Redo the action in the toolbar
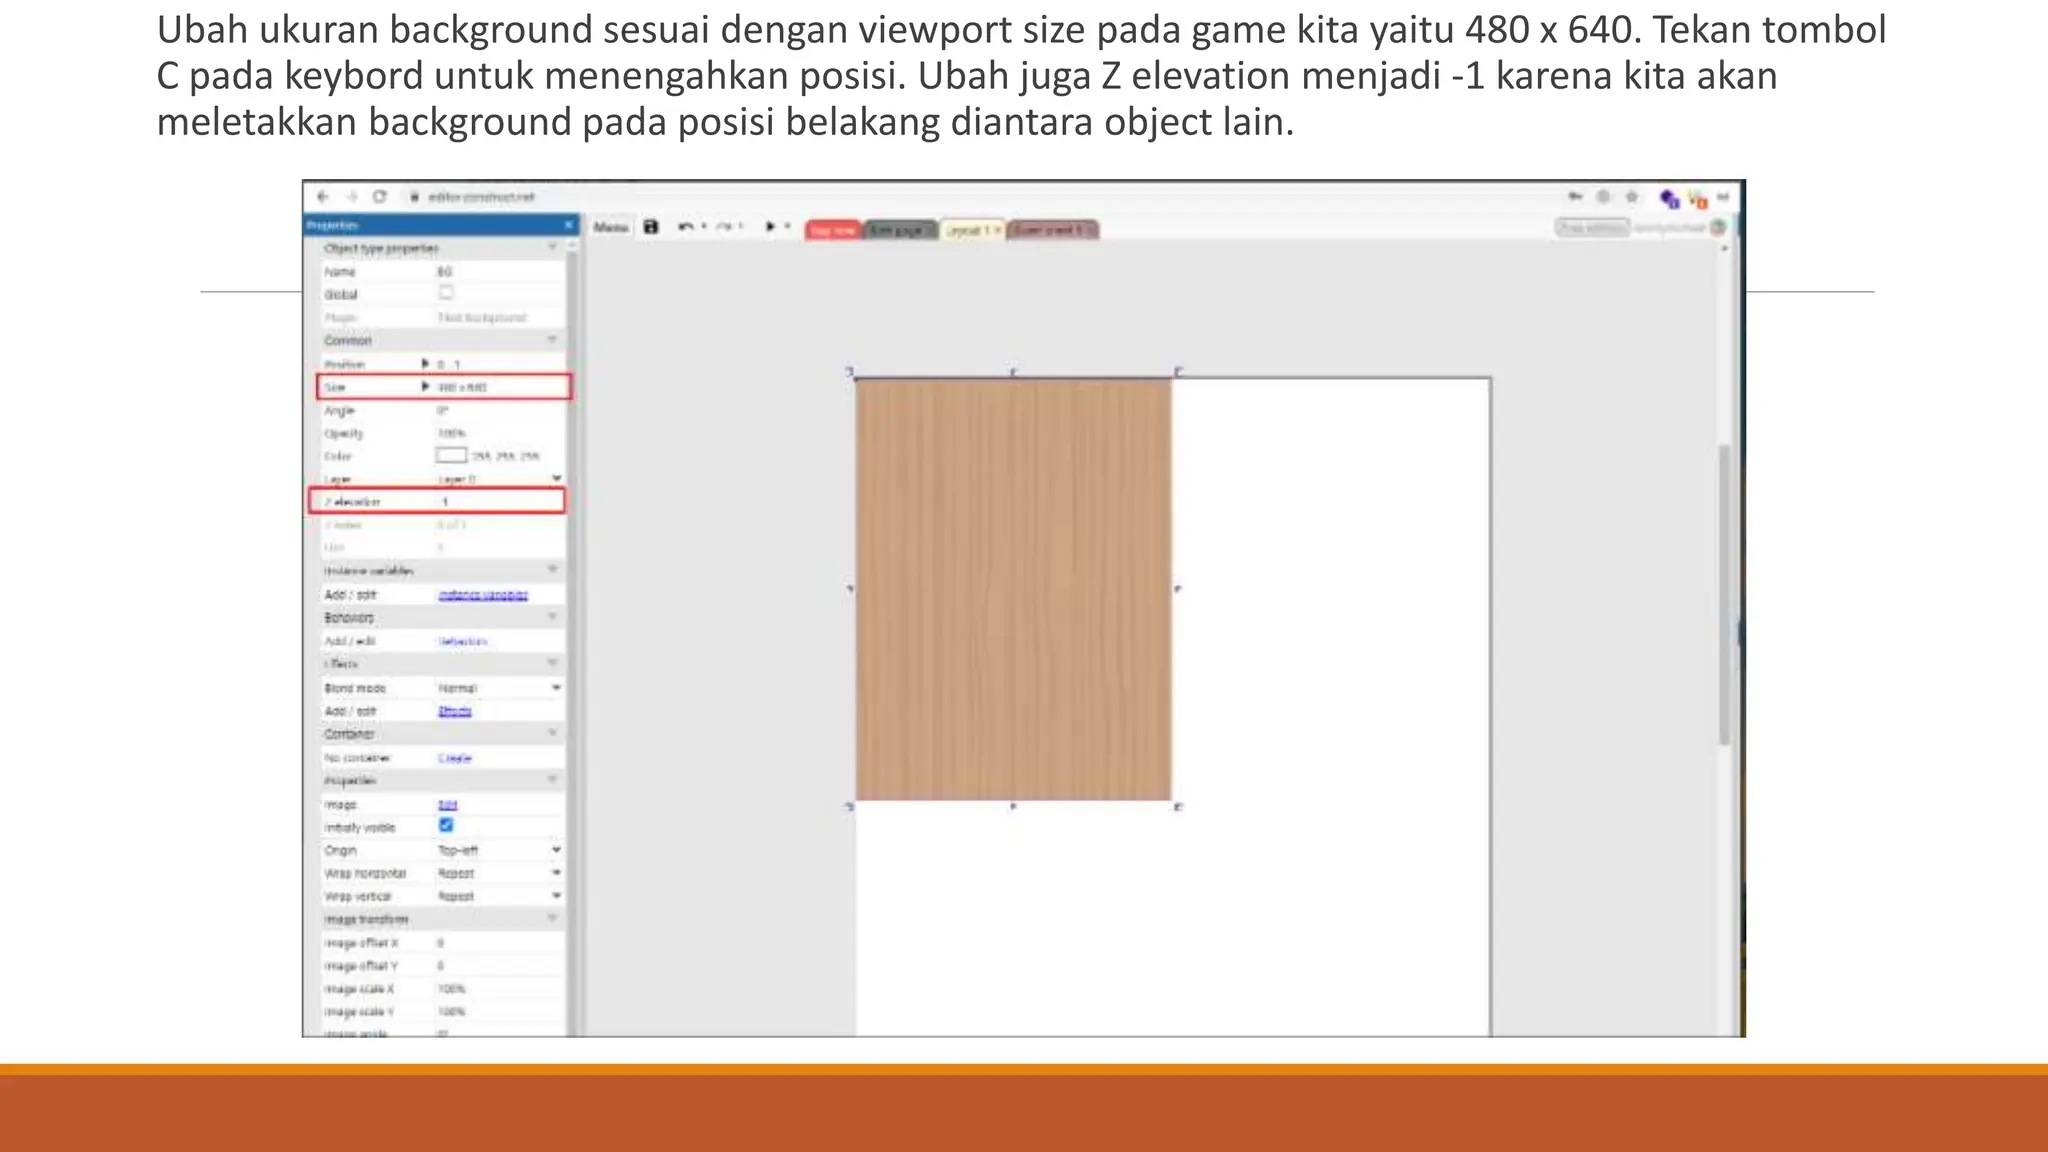 tap(725, 227)
